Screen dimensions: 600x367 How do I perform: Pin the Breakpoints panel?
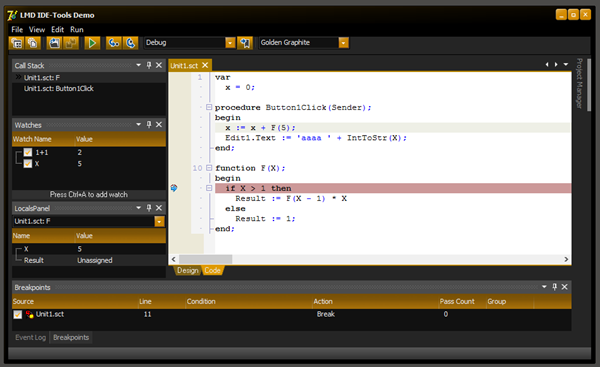pyautogui.click(x=555, y=287)
